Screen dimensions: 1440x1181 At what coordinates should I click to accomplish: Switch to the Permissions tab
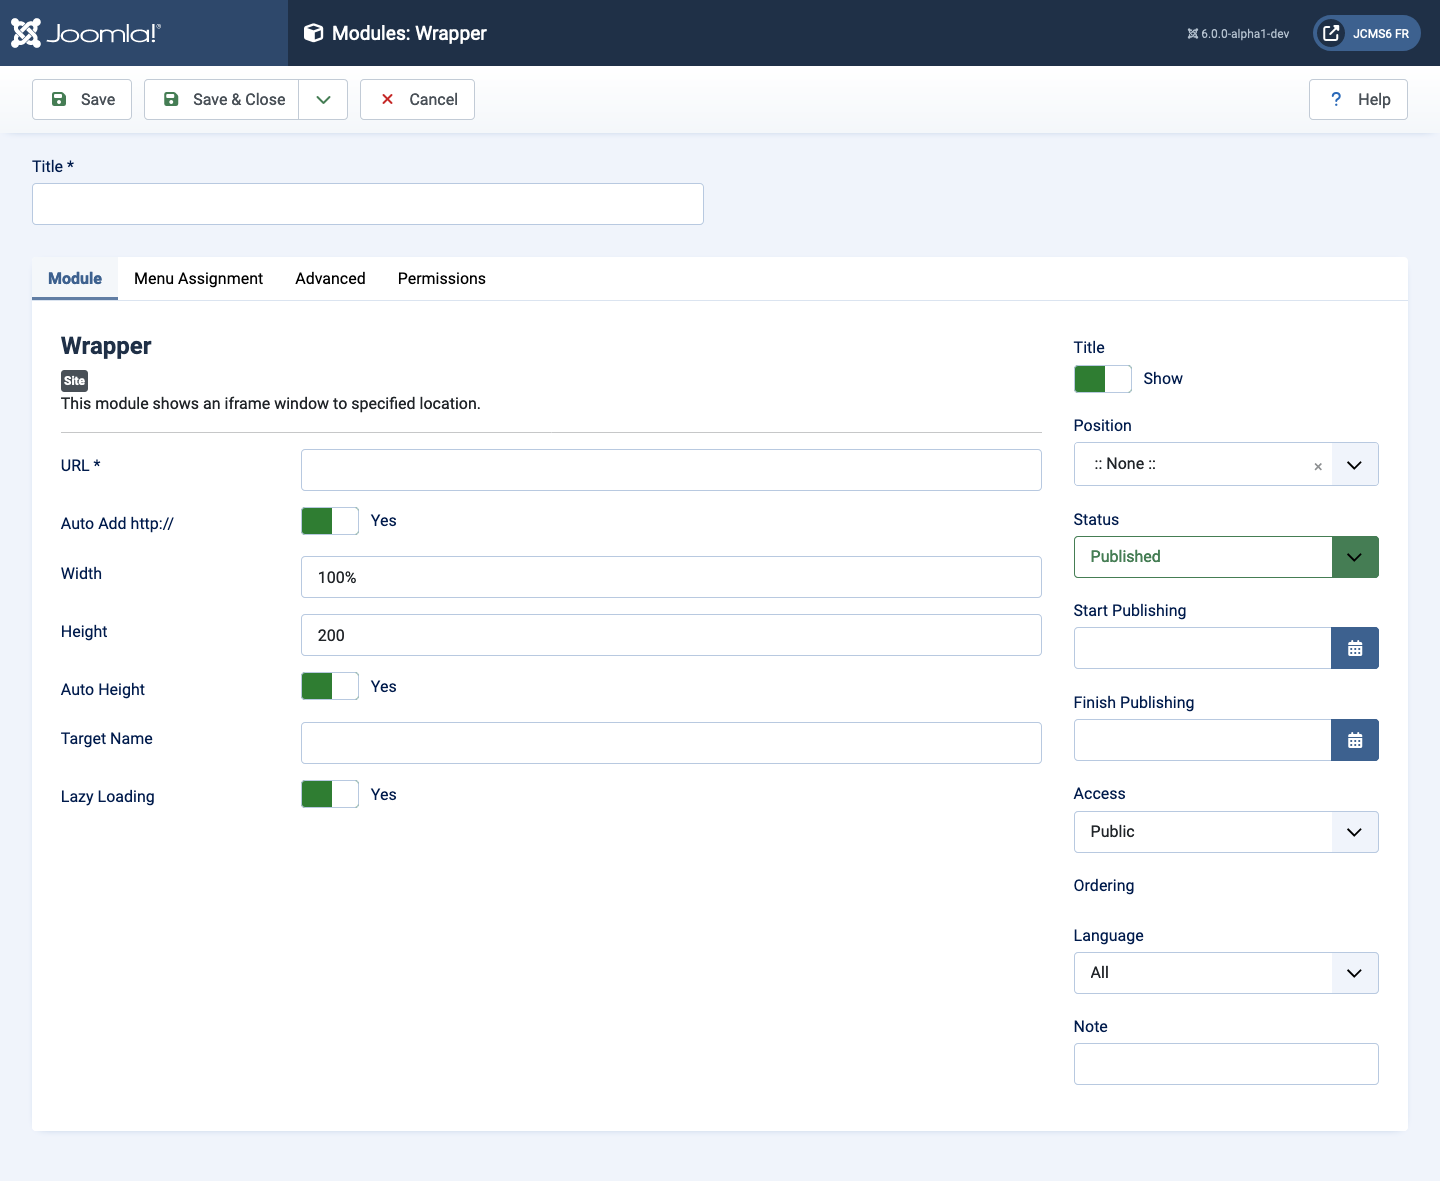point(441,278)
